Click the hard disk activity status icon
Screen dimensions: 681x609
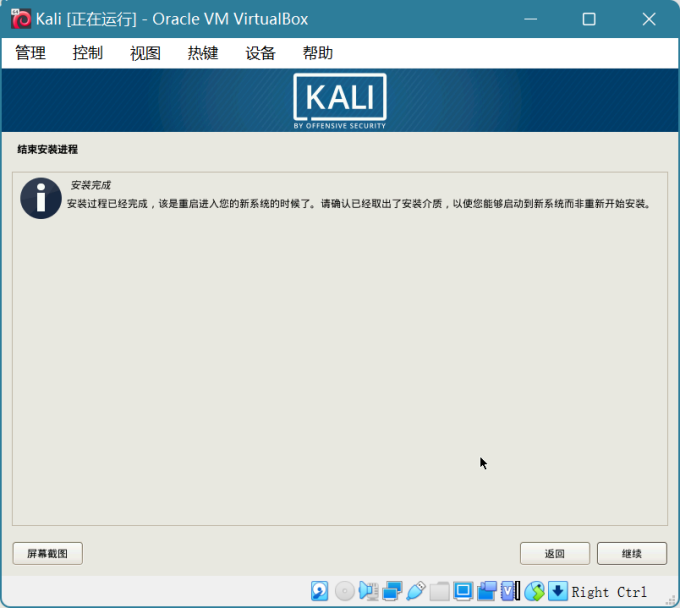tap(320, 591)
